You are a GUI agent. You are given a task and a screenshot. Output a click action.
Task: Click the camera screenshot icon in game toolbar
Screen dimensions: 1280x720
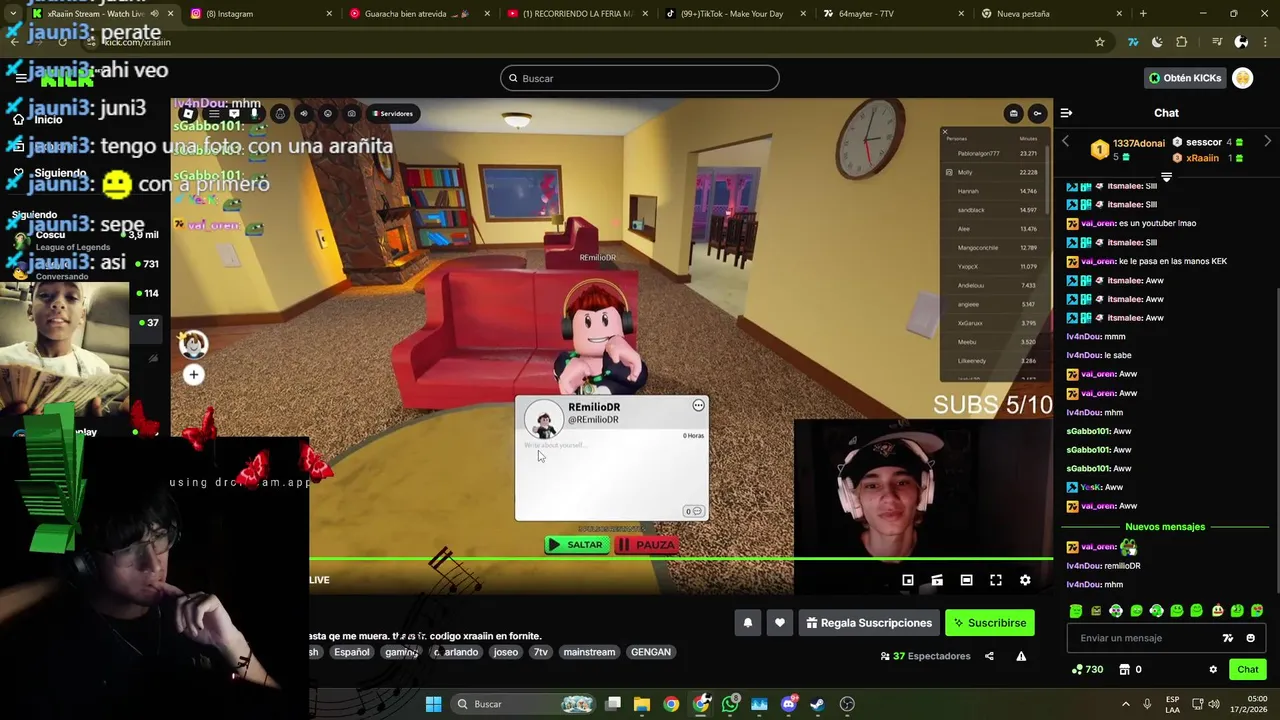(351, 114)
